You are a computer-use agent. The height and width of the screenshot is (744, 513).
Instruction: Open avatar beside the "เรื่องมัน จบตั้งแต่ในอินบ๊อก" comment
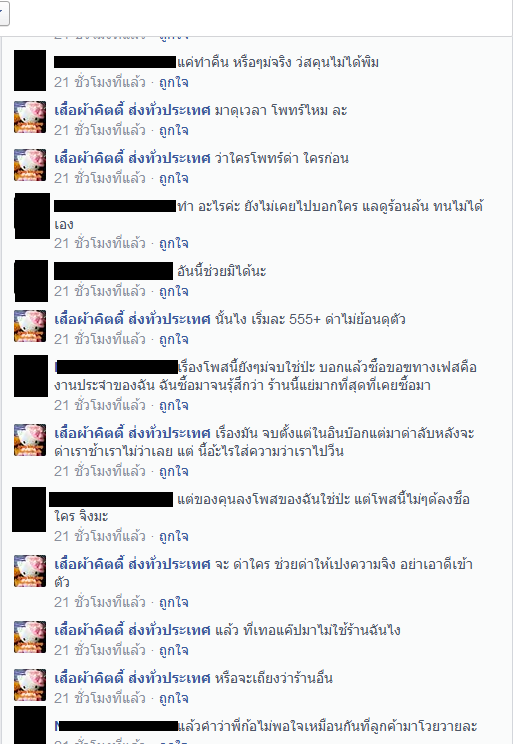click(30, 440)
